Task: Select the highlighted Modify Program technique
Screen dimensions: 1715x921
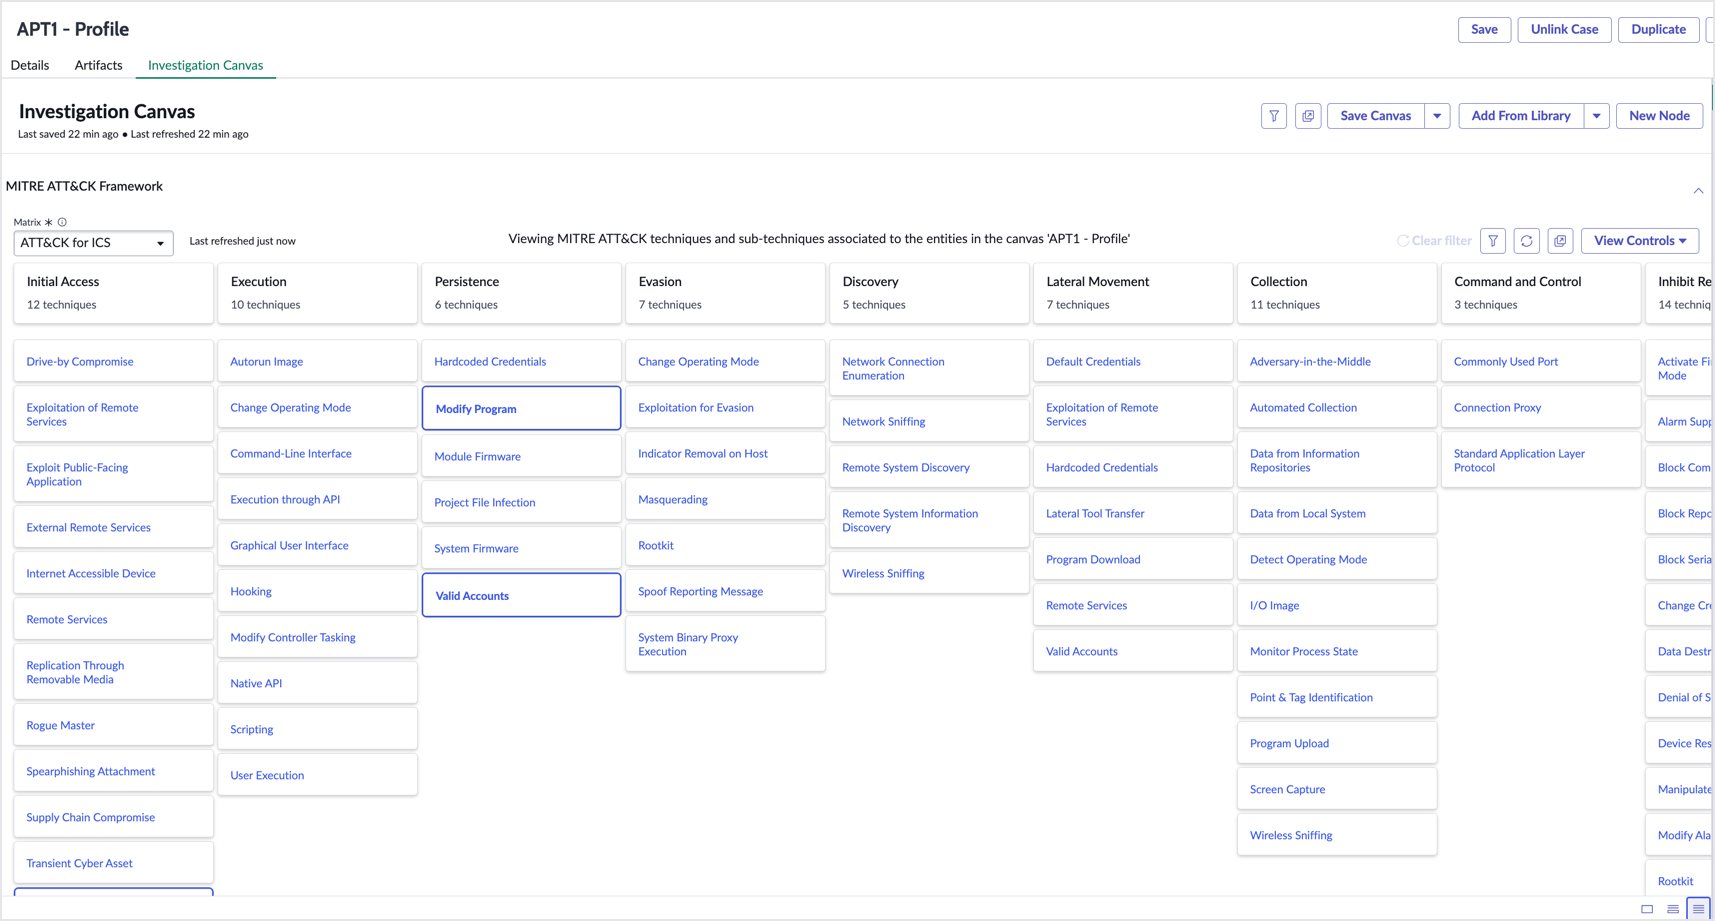Action: click(521, 408)
